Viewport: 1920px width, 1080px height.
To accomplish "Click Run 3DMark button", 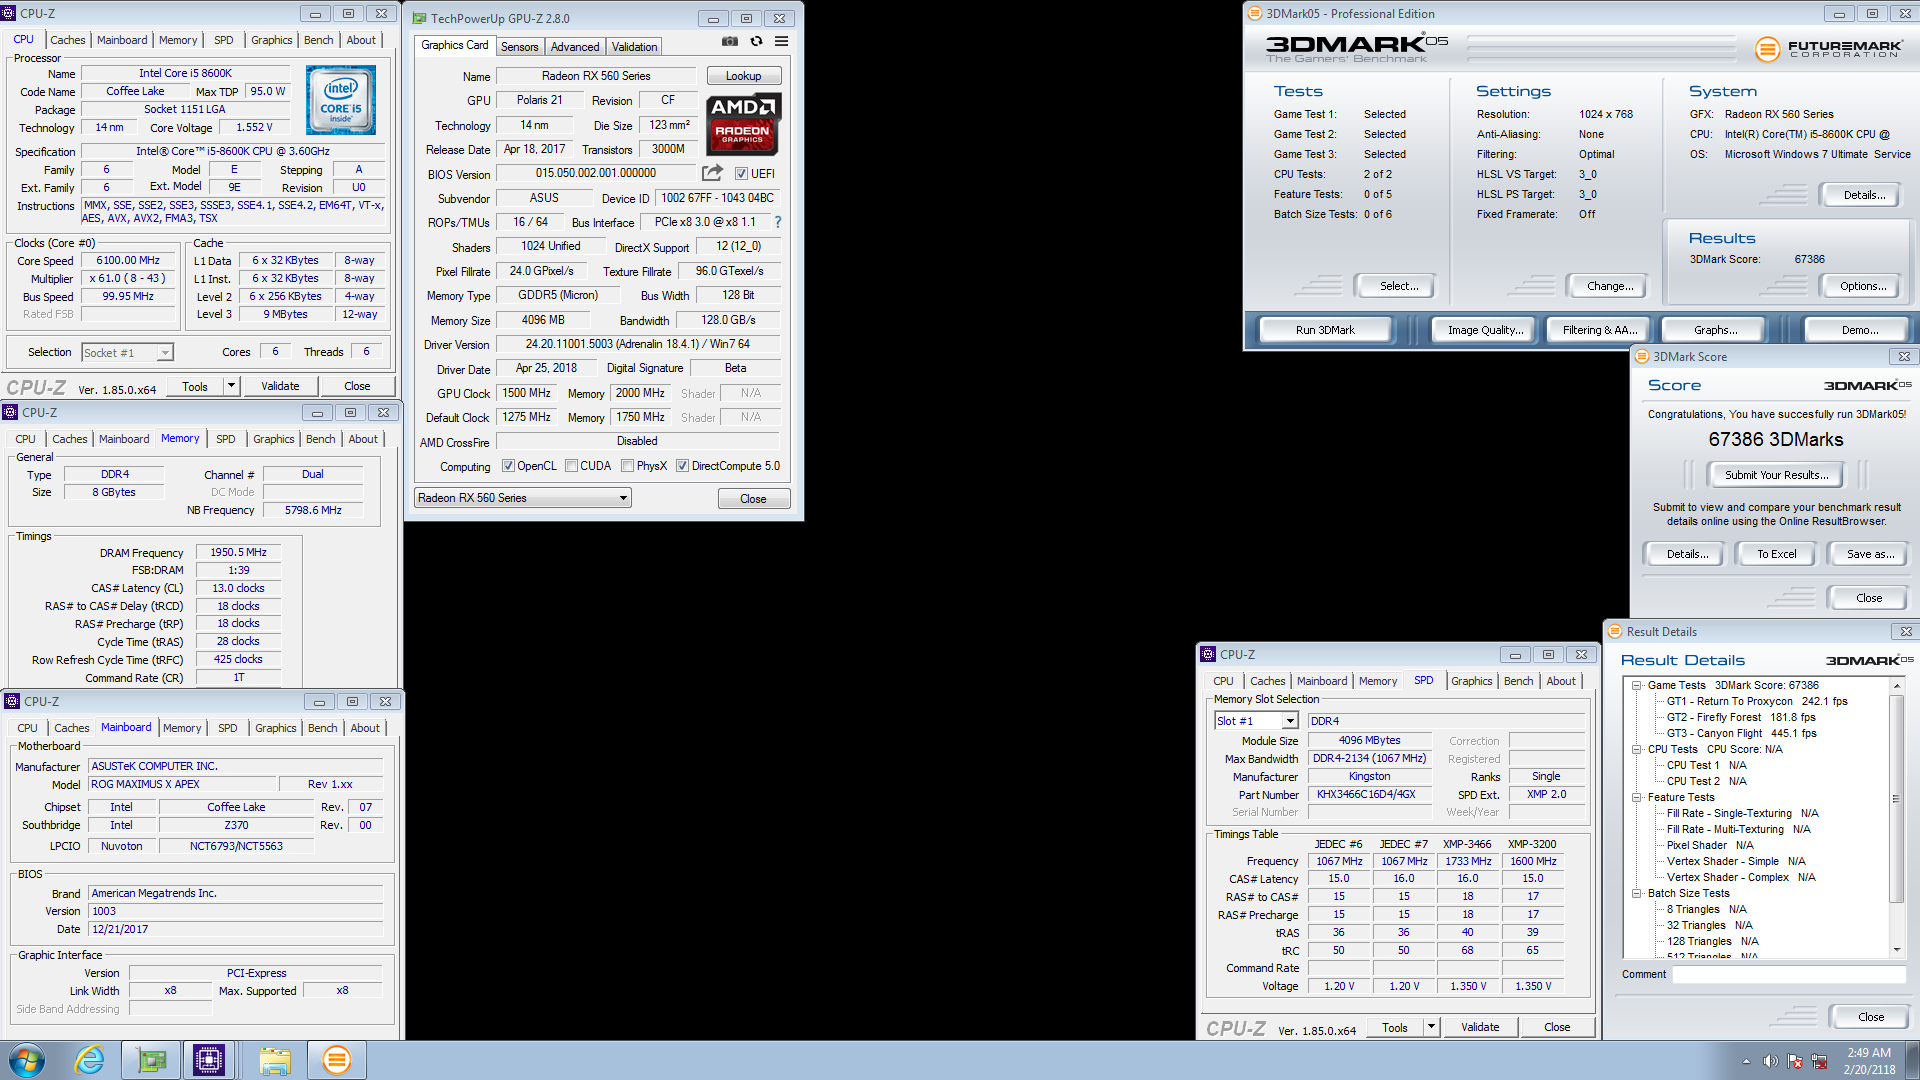I will (x=1325, y=330).
